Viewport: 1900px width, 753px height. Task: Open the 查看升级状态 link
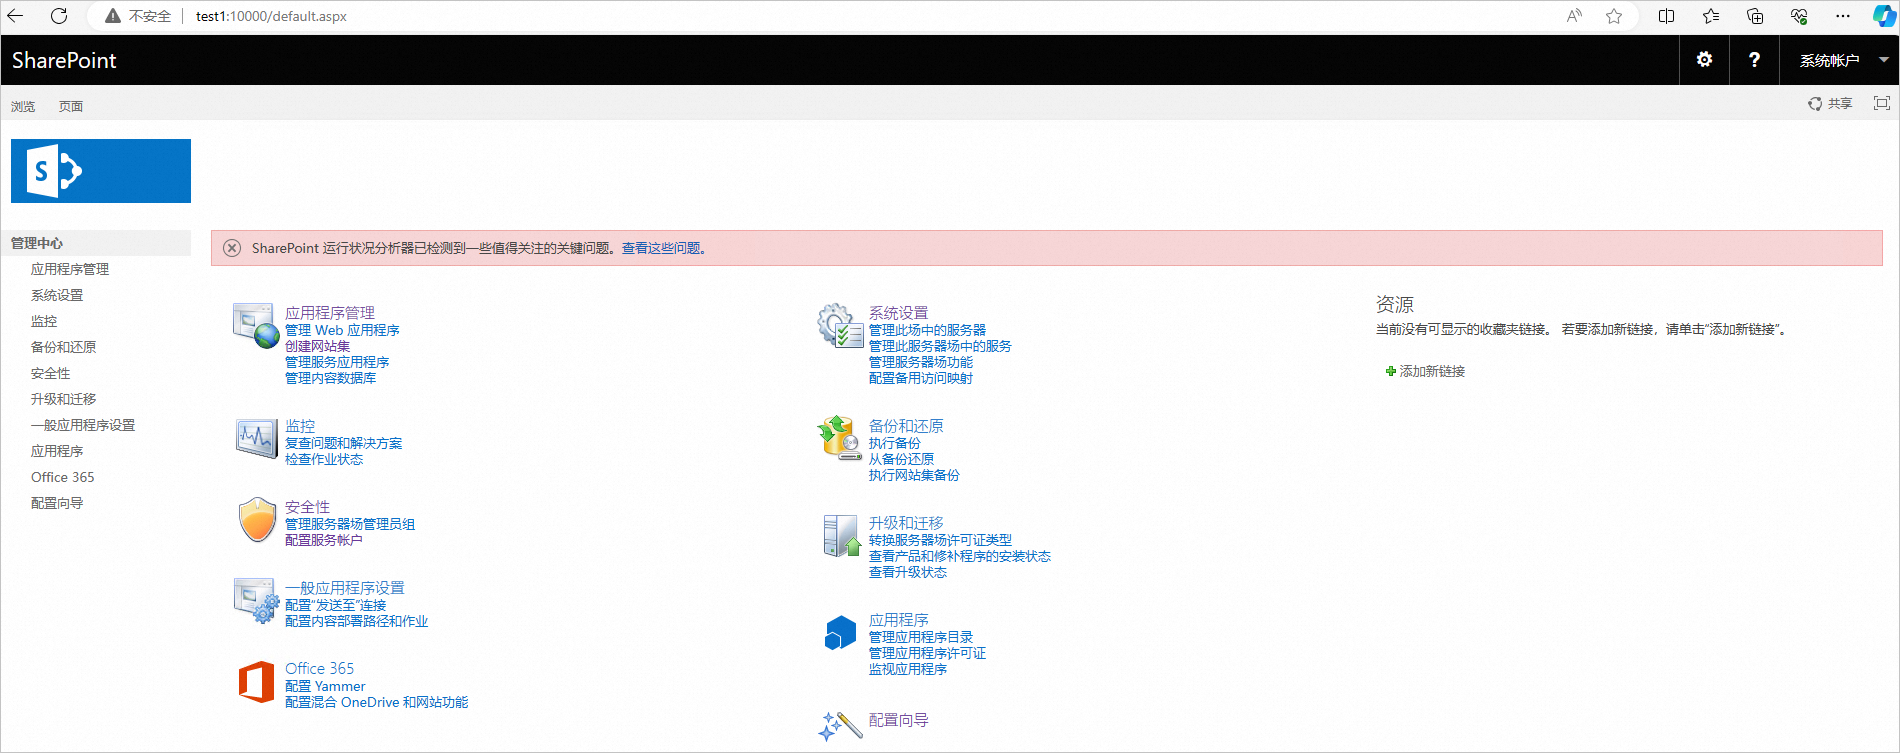[908, 572]
